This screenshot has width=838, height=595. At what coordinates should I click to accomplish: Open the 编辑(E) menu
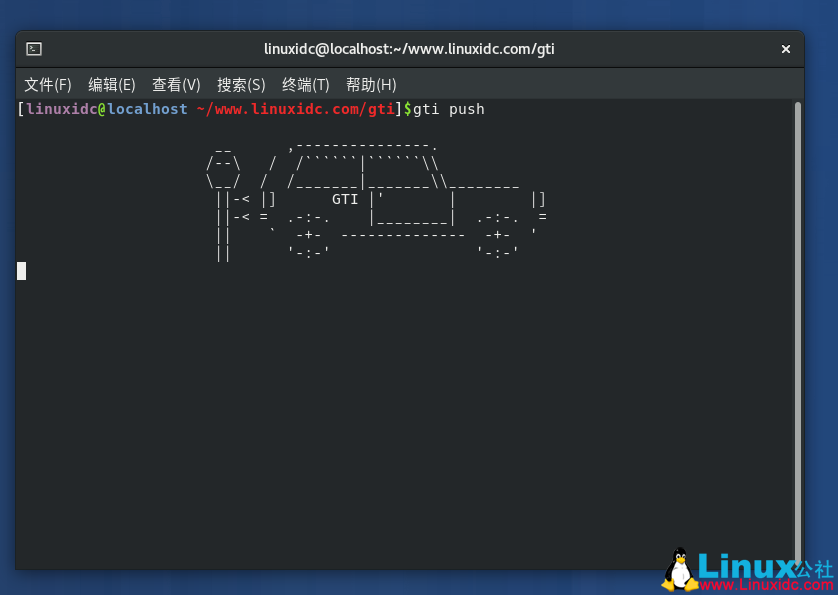click(x=111, y=84)
